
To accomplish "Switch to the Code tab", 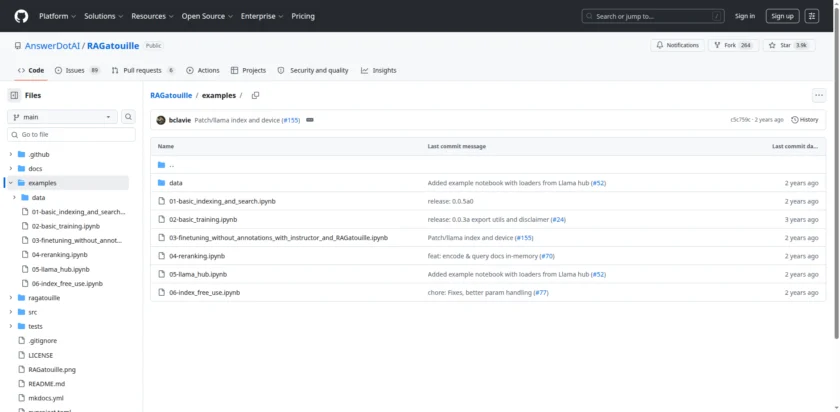I will (x=31, y=70).
